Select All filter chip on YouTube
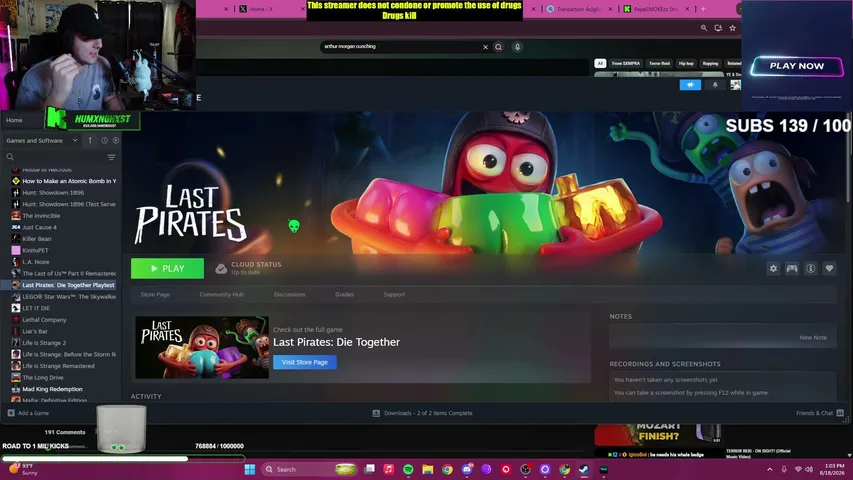 [x=600, y=63]
